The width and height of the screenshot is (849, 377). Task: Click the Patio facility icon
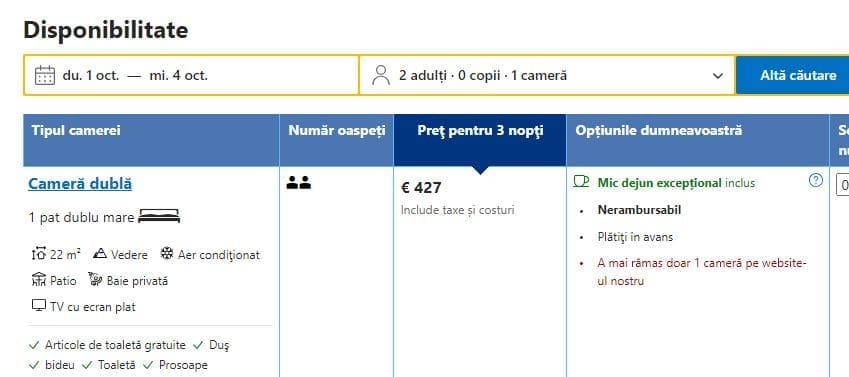pos(39,280)
